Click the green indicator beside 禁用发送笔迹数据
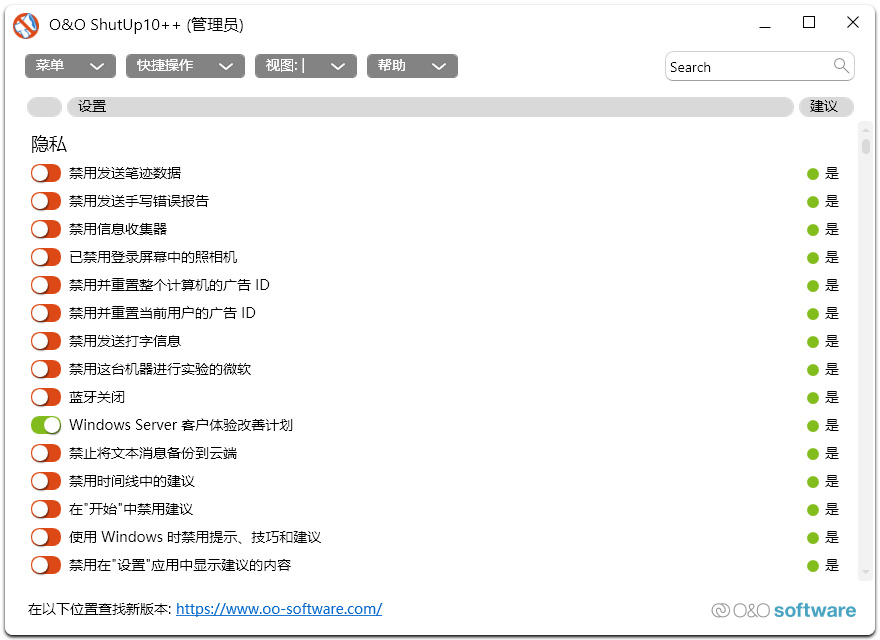 pos(812,173)
